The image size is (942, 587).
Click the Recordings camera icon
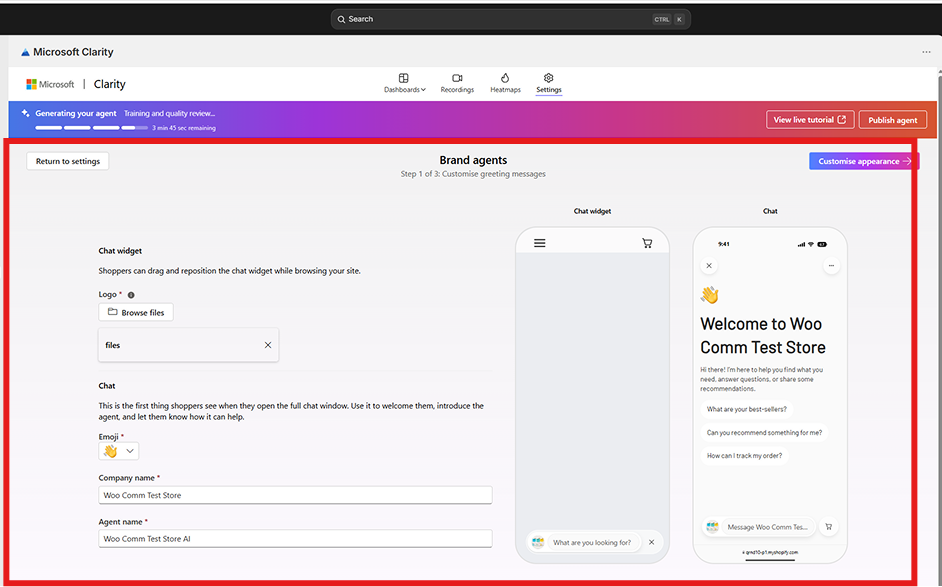[457, 78]
